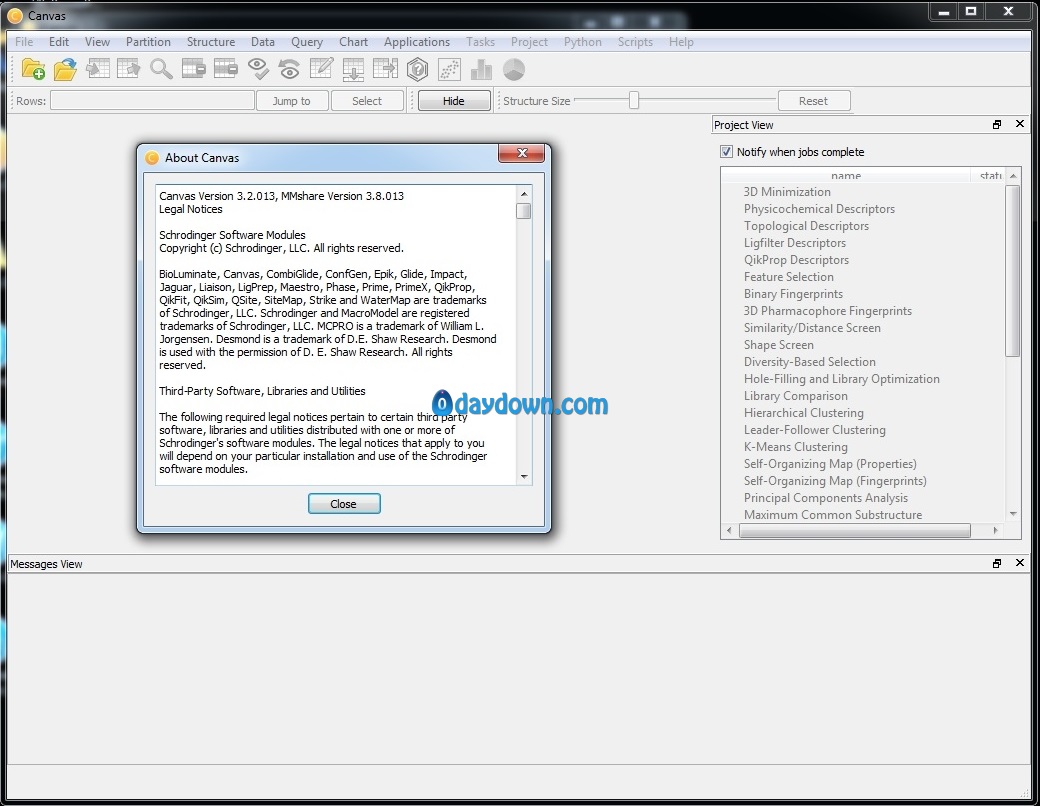Click the Reset structure size button
Image resolution: width=1040 pixels, height=806 pixels.
tap(813, 101)
